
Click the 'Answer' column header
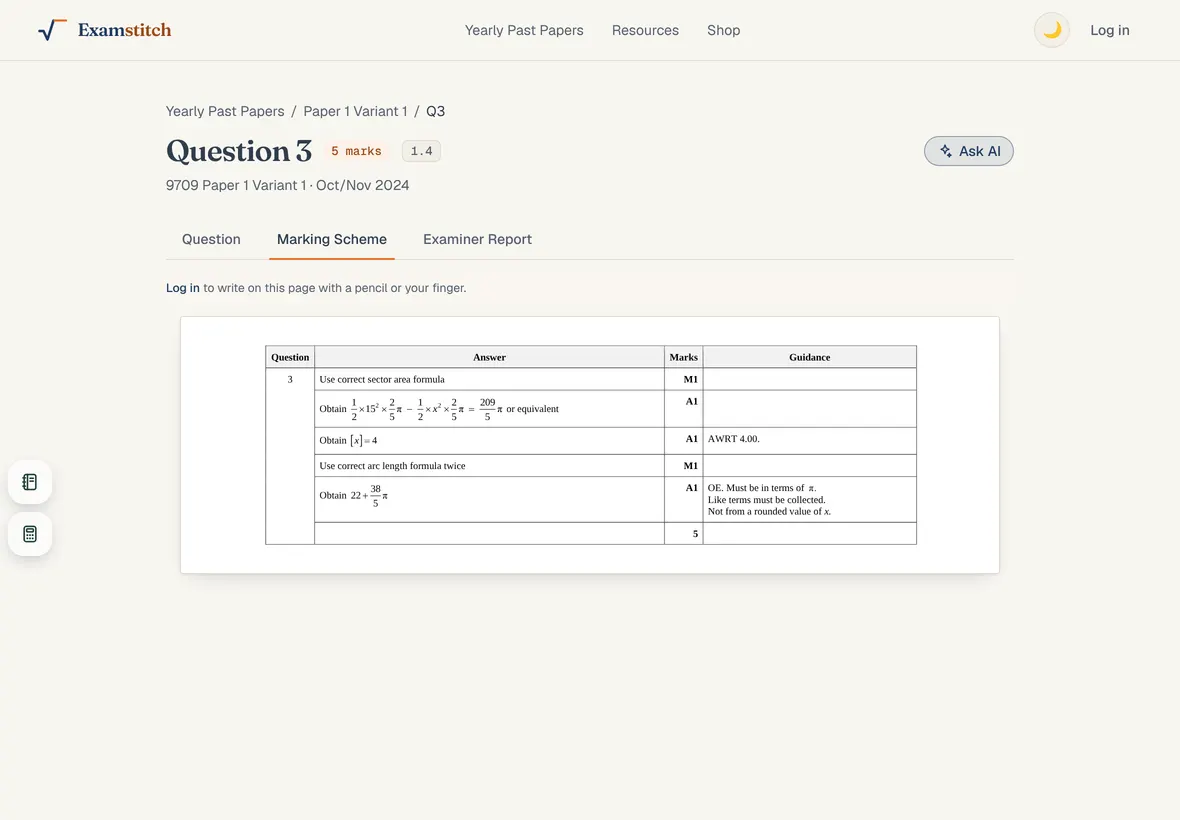(489, 357)
